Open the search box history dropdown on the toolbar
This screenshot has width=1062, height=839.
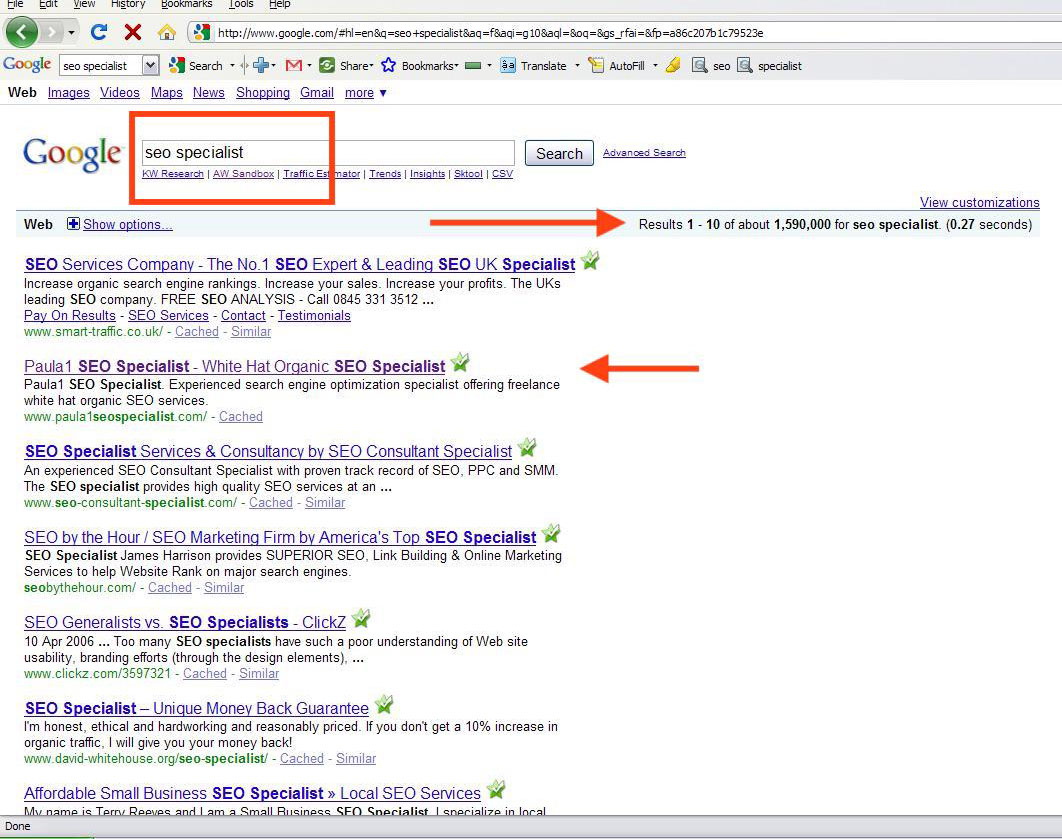coord(148,65)
